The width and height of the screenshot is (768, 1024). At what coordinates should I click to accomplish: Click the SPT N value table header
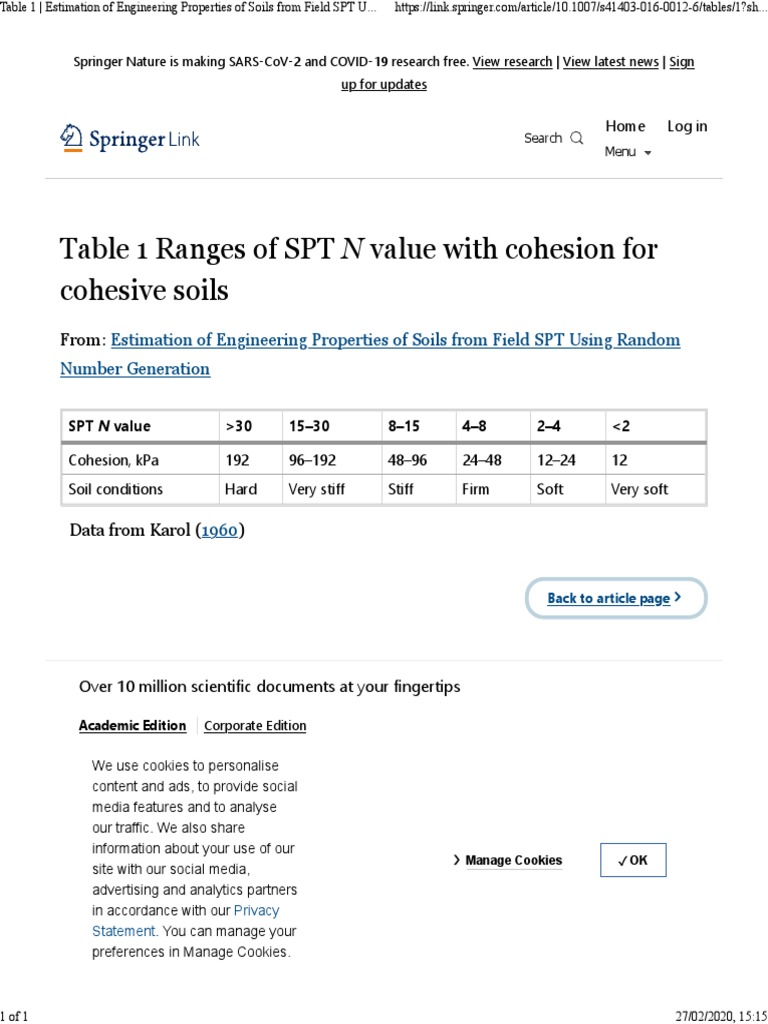109,426
